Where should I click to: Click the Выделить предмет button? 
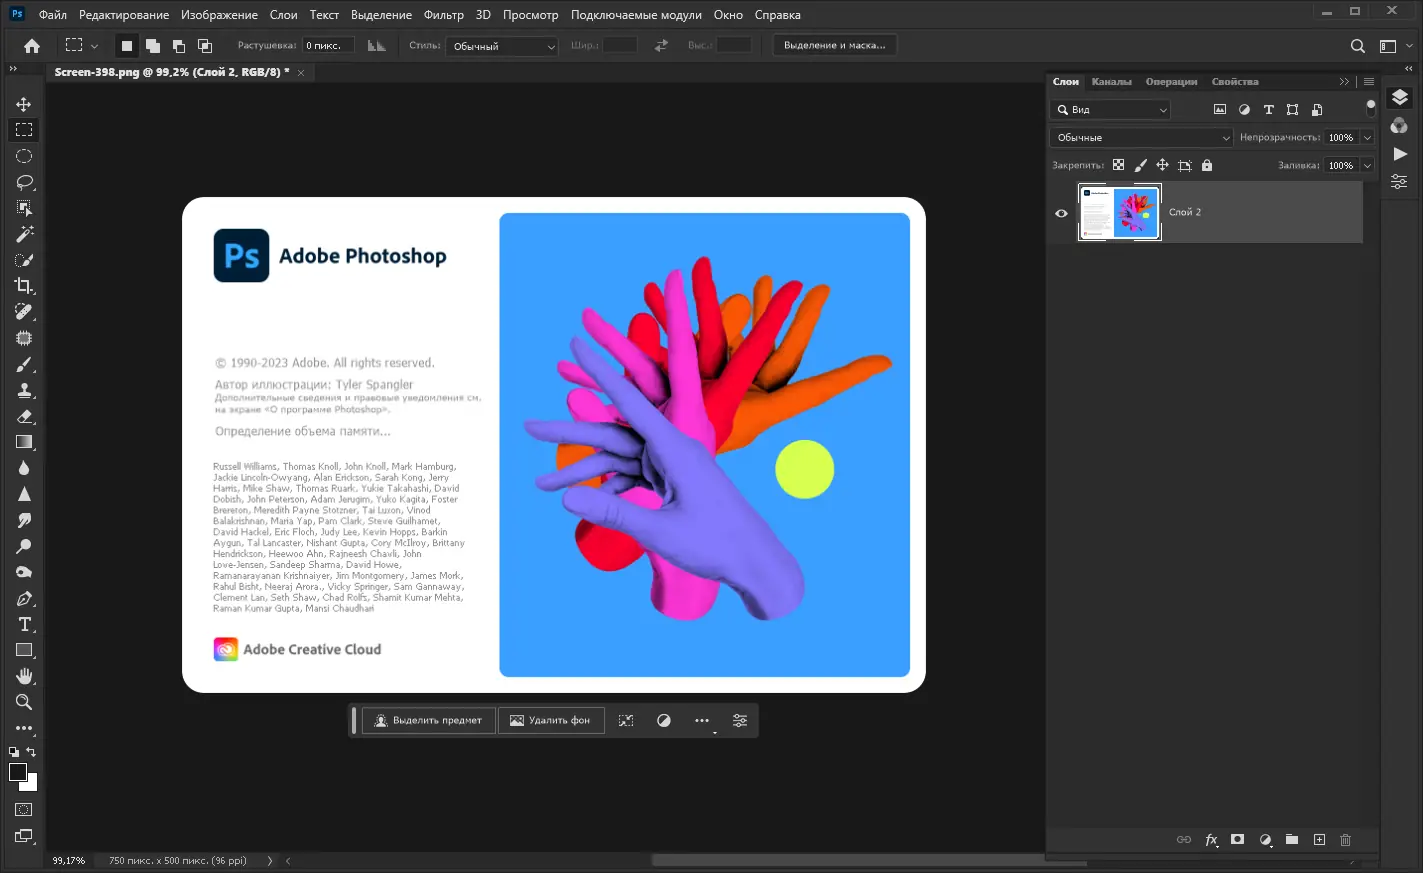coord(428,721)
